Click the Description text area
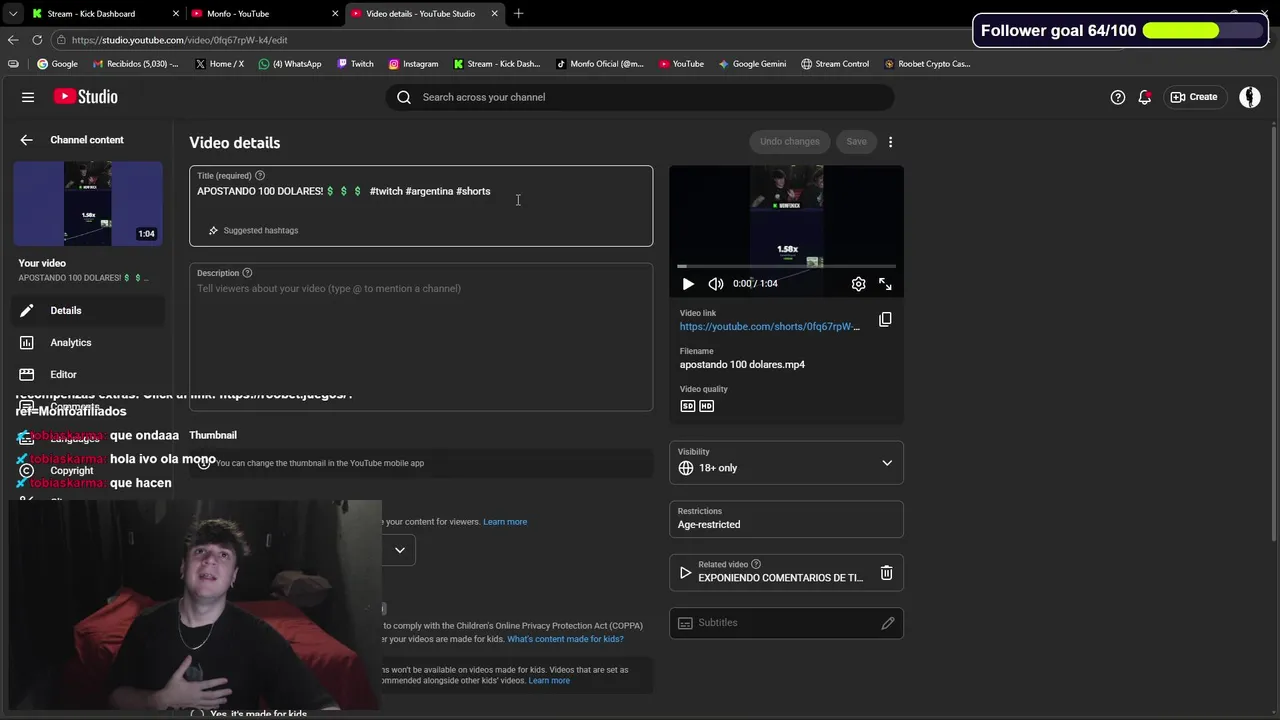1280x720 pixels. tap(421, 337)
